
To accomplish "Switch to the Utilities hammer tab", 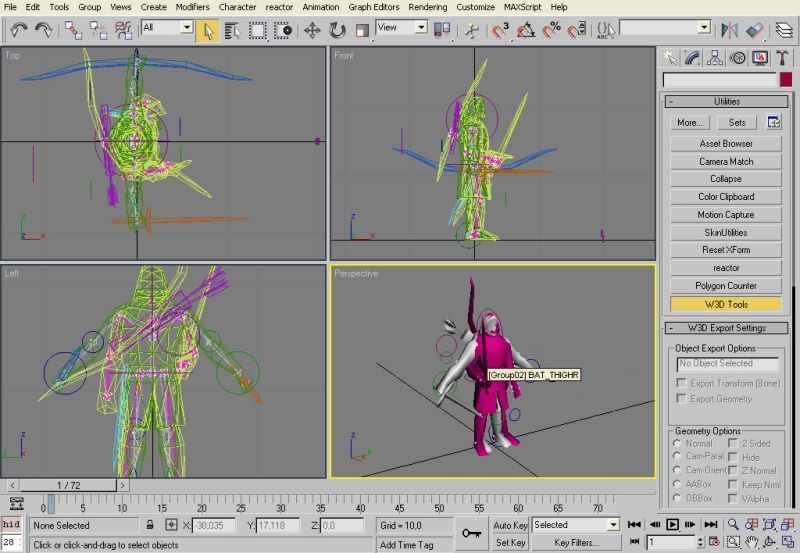I will point(782,58).
